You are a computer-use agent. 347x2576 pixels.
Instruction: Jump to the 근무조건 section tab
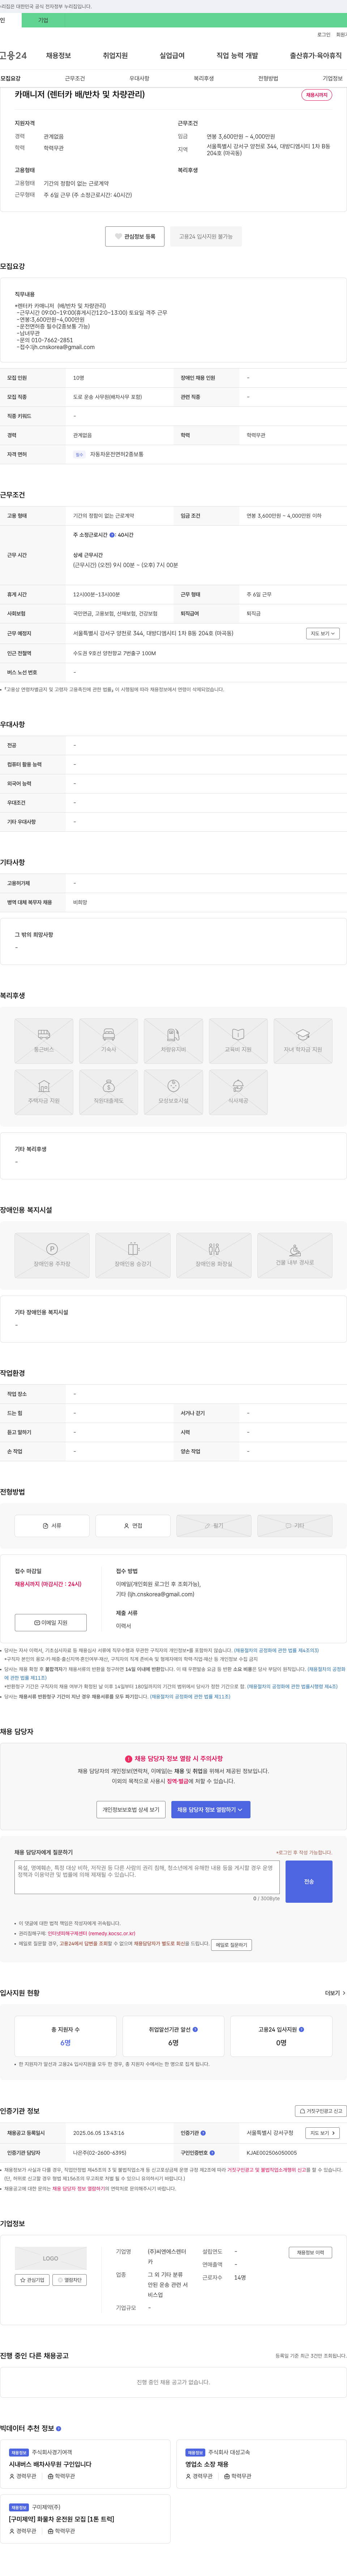pyautogui.click(x=75, y=78)
